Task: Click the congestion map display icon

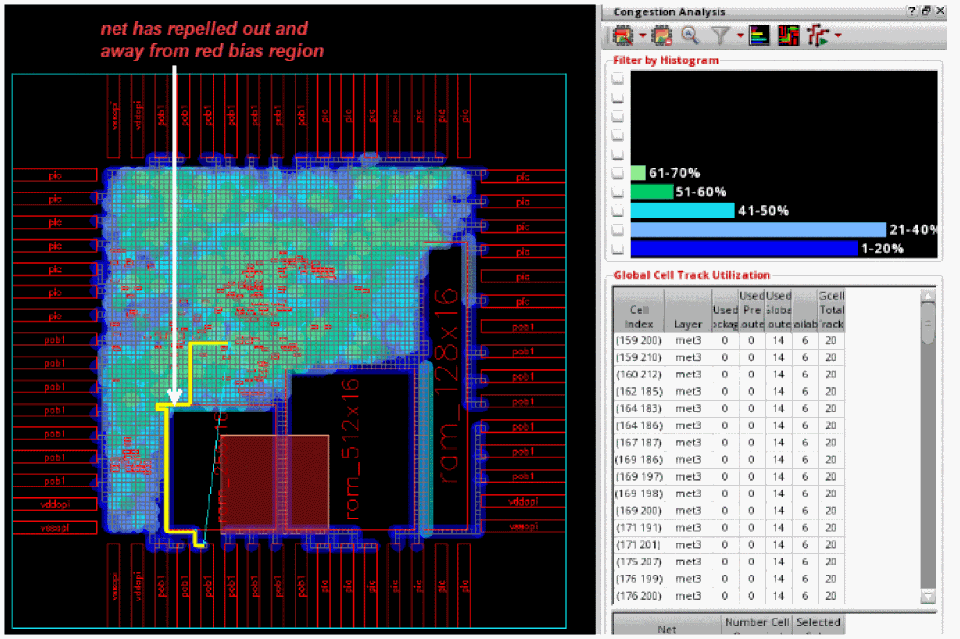Action: tap(622, 36)
